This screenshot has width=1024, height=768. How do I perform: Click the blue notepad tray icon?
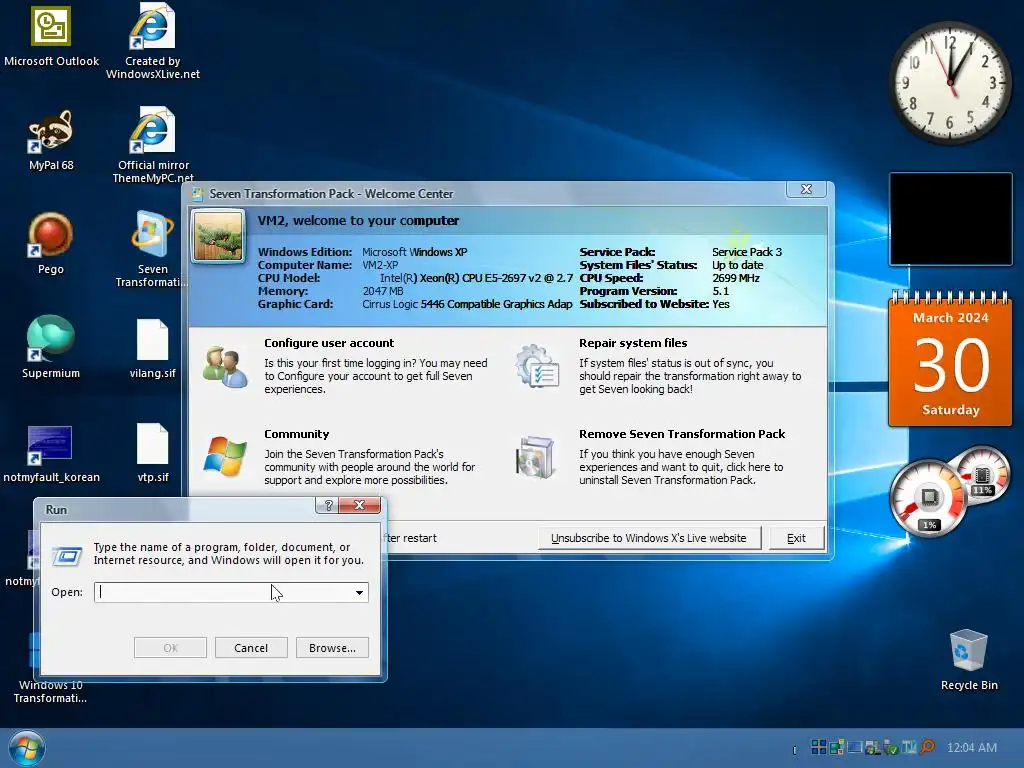[909, 747]
